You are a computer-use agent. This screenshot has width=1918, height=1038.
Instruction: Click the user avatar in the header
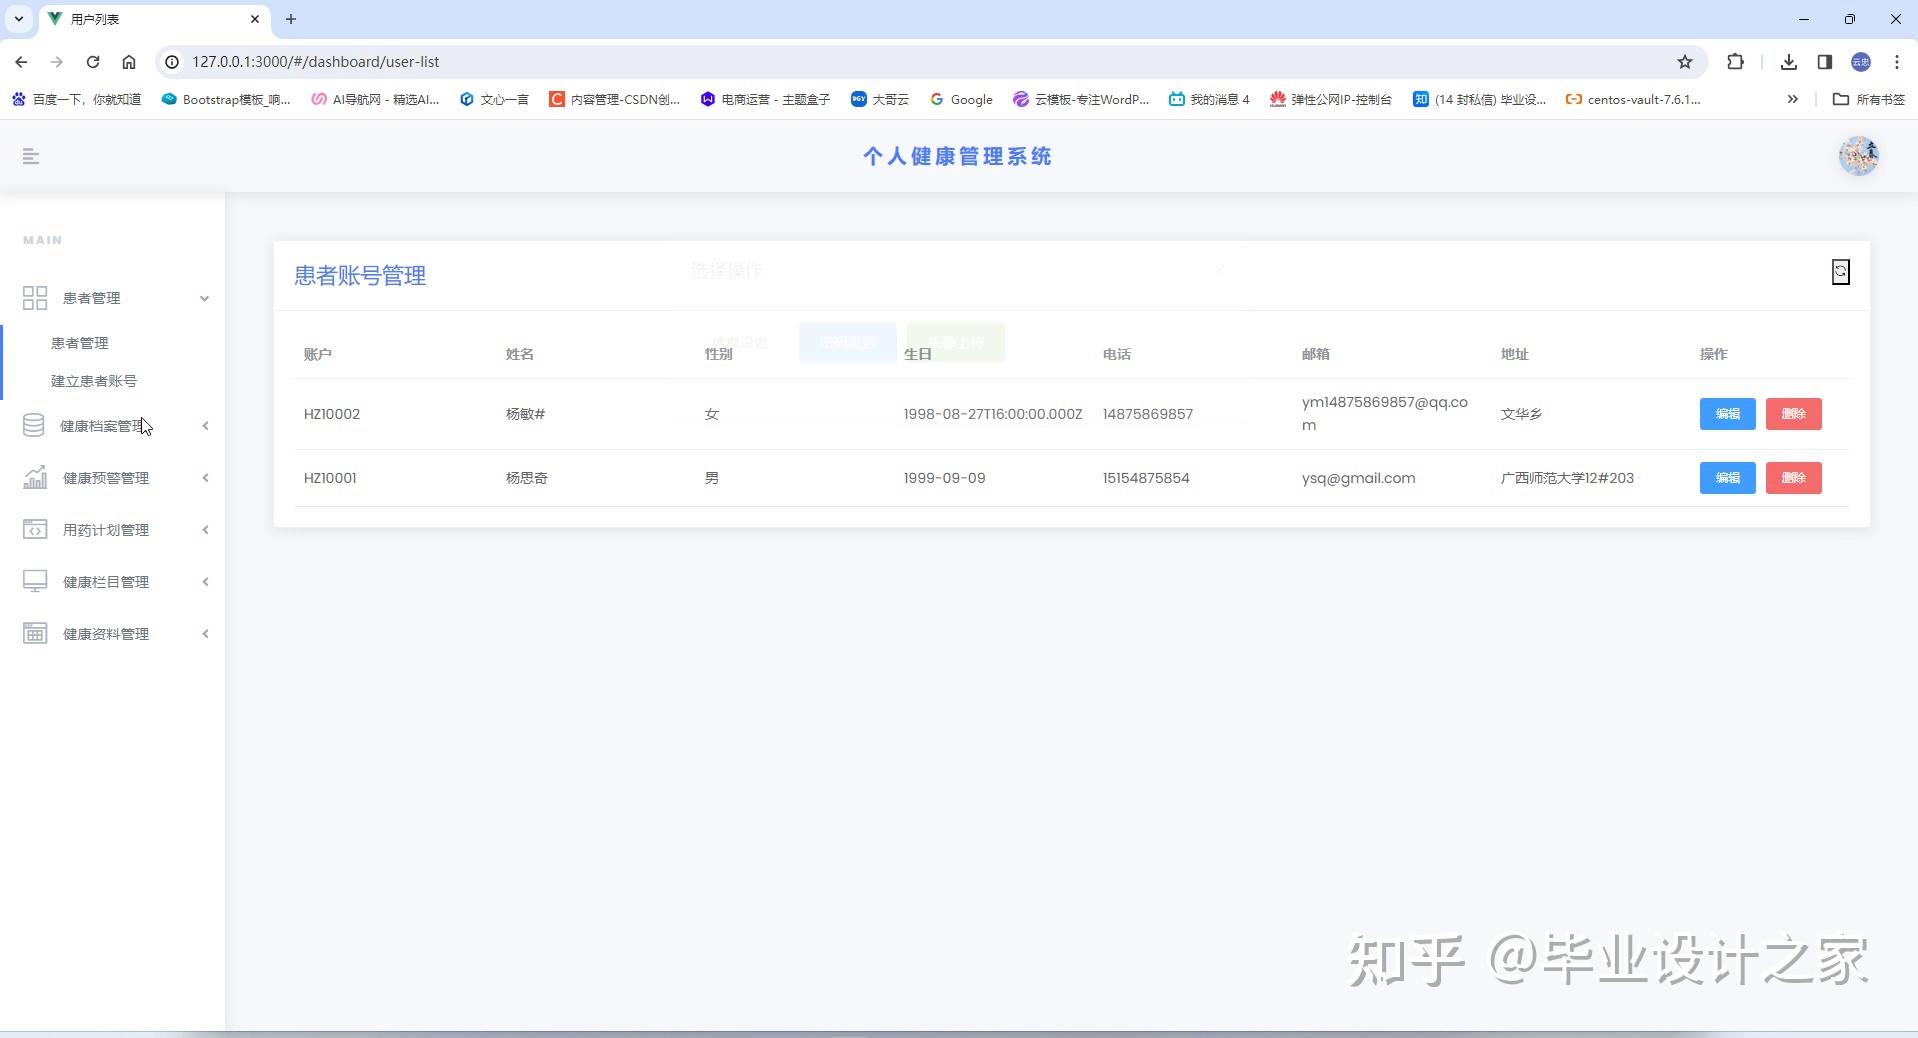1859,156
